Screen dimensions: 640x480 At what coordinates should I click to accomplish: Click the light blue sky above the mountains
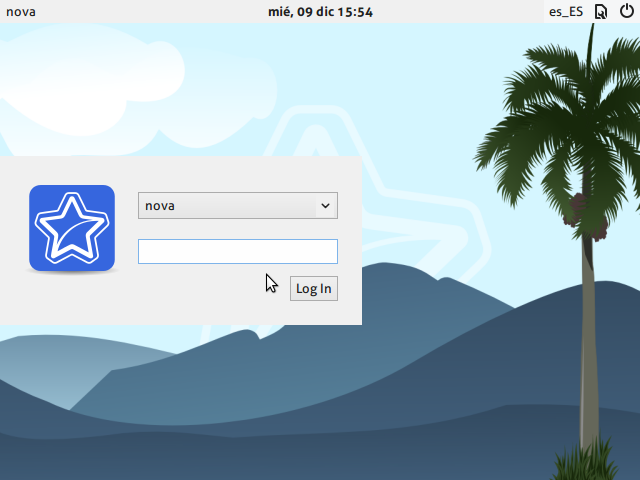pos(420,60)
